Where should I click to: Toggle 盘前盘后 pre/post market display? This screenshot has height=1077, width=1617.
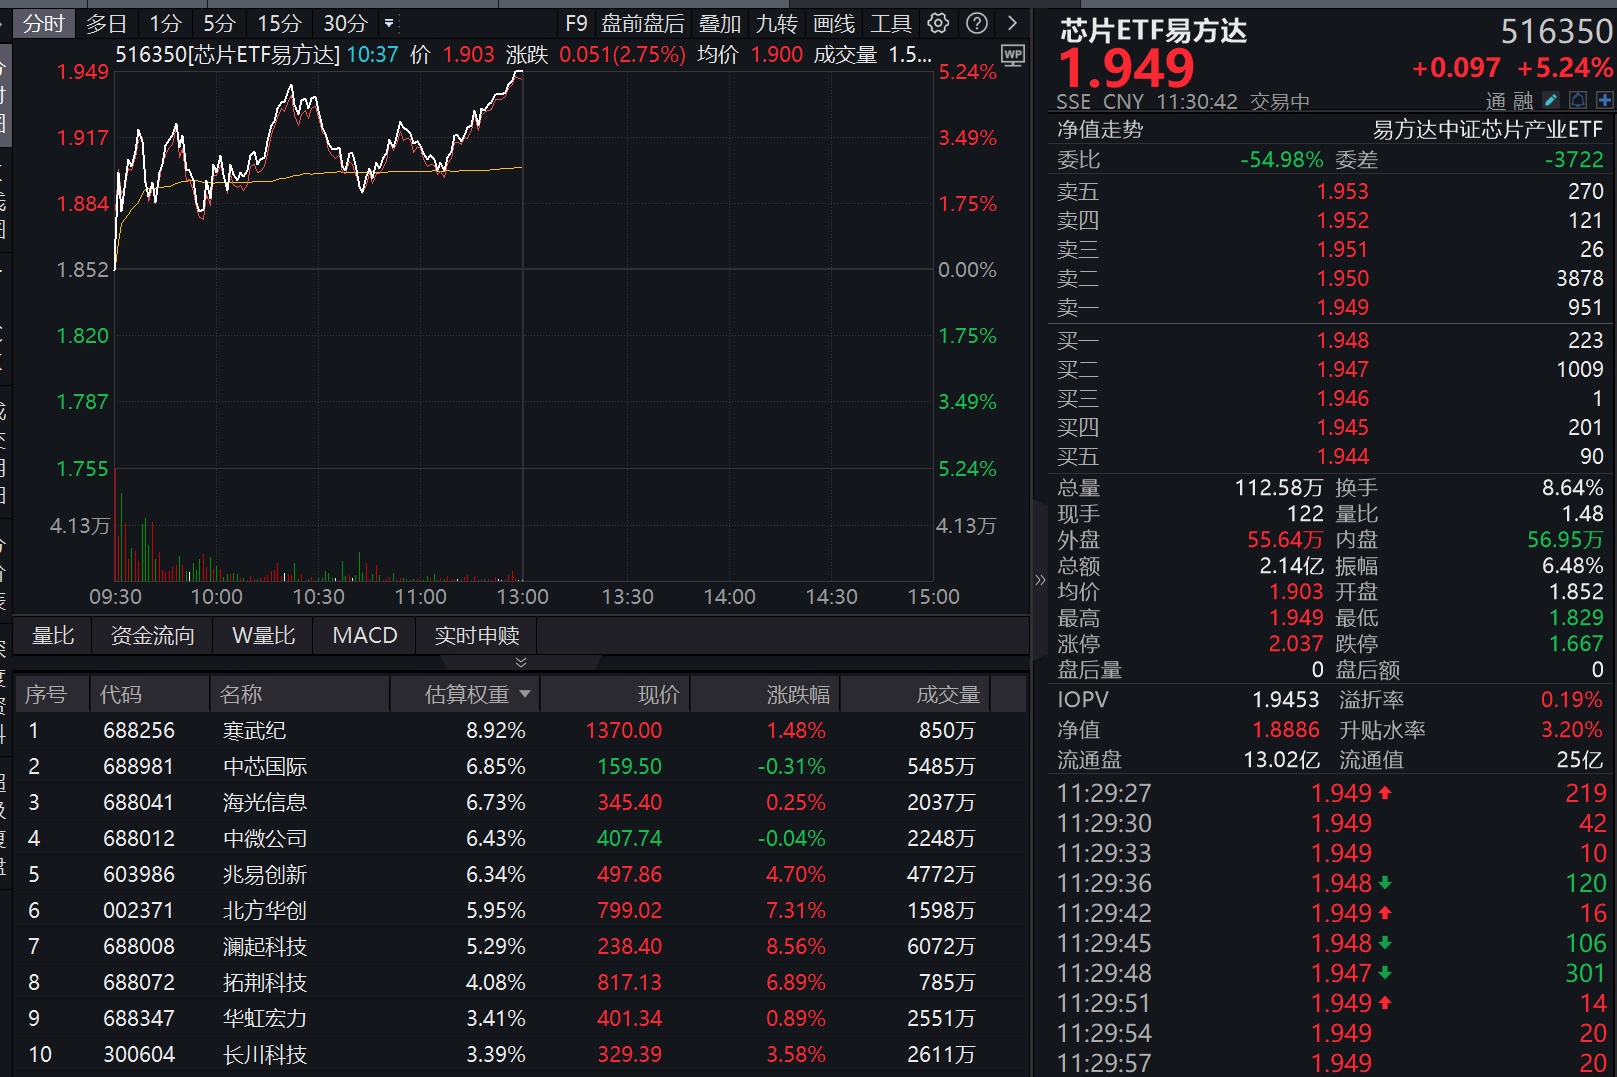coord(643,23)
